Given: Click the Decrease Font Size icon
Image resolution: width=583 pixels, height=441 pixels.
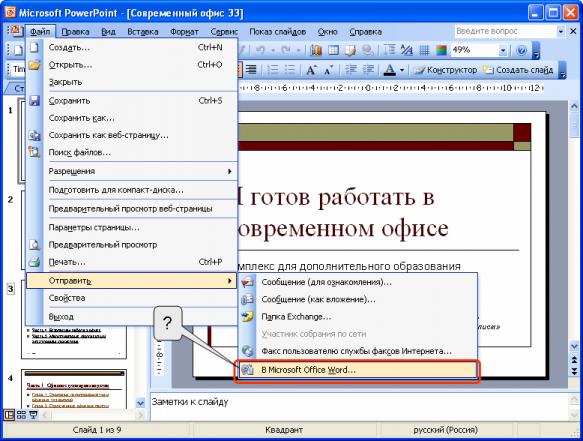Looking at the screenshot, I should coord(329,70).
